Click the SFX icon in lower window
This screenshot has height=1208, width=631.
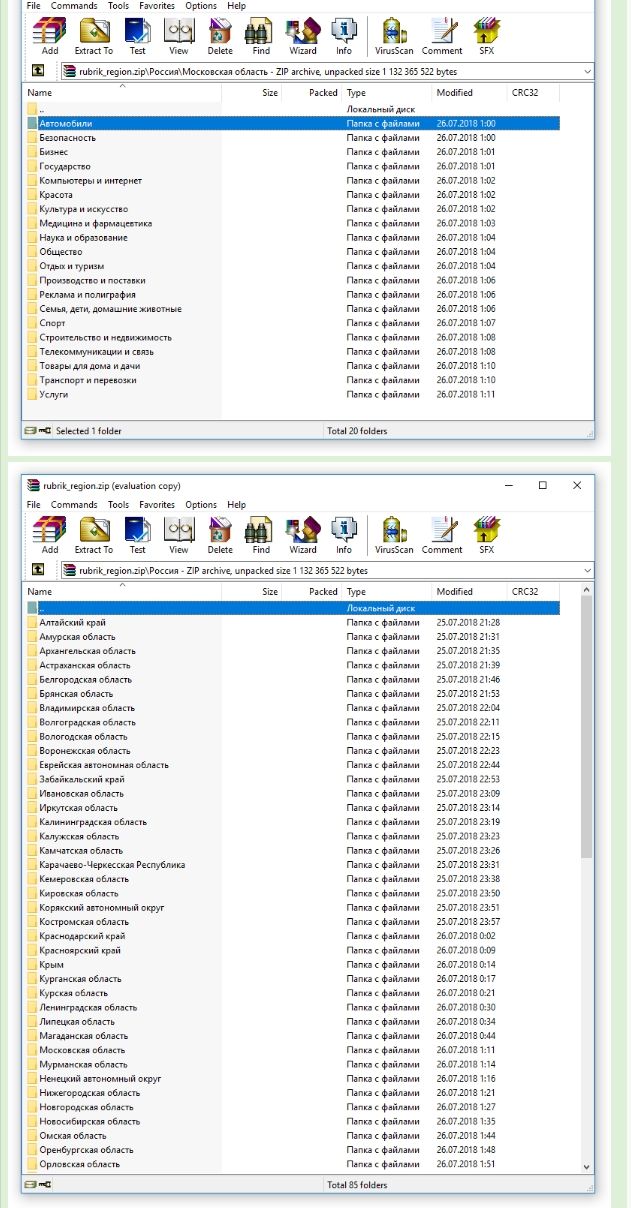(x=486, y=535)
